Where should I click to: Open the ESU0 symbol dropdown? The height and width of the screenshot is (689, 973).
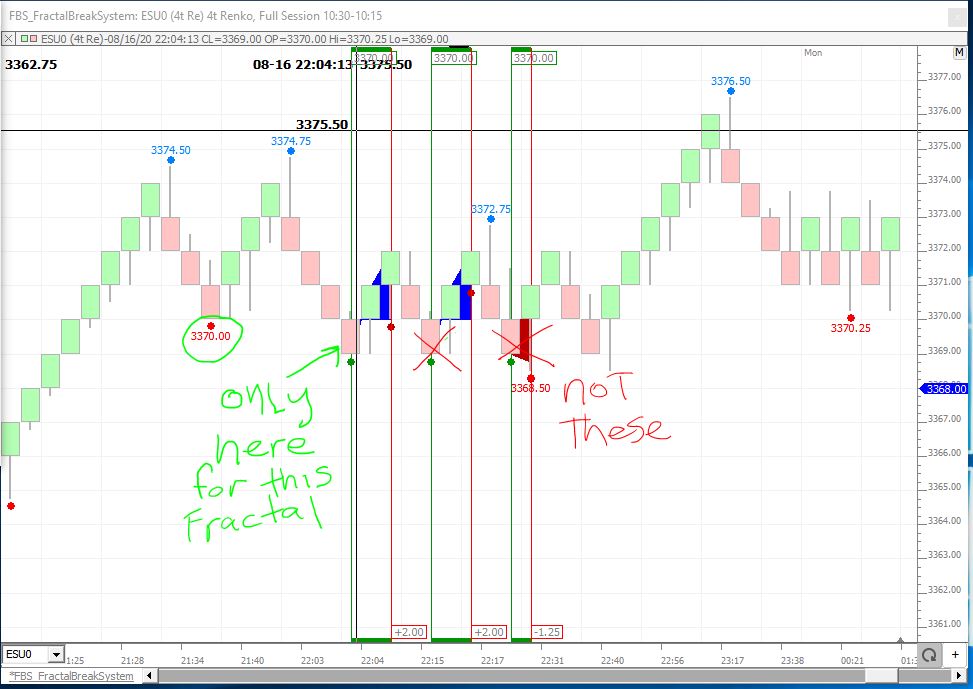[x=56, y=655]
